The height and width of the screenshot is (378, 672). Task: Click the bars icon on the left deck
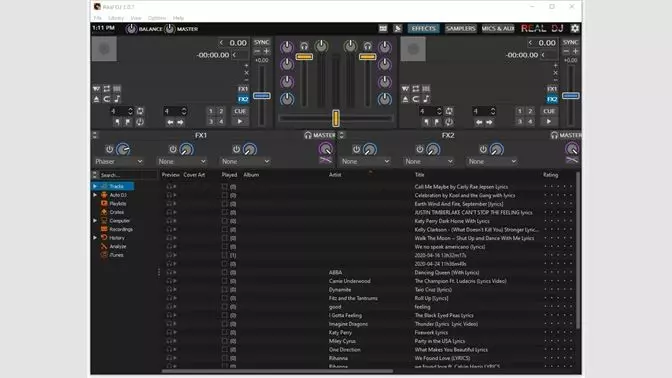[117, 89]
